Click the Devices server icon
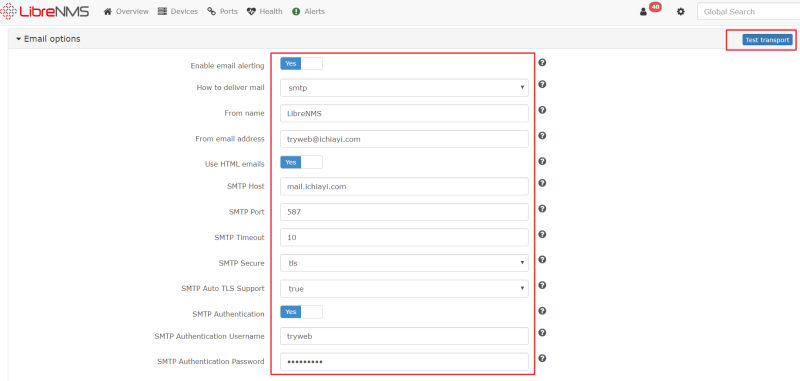800x381 pixels. (x=162, y=11)
